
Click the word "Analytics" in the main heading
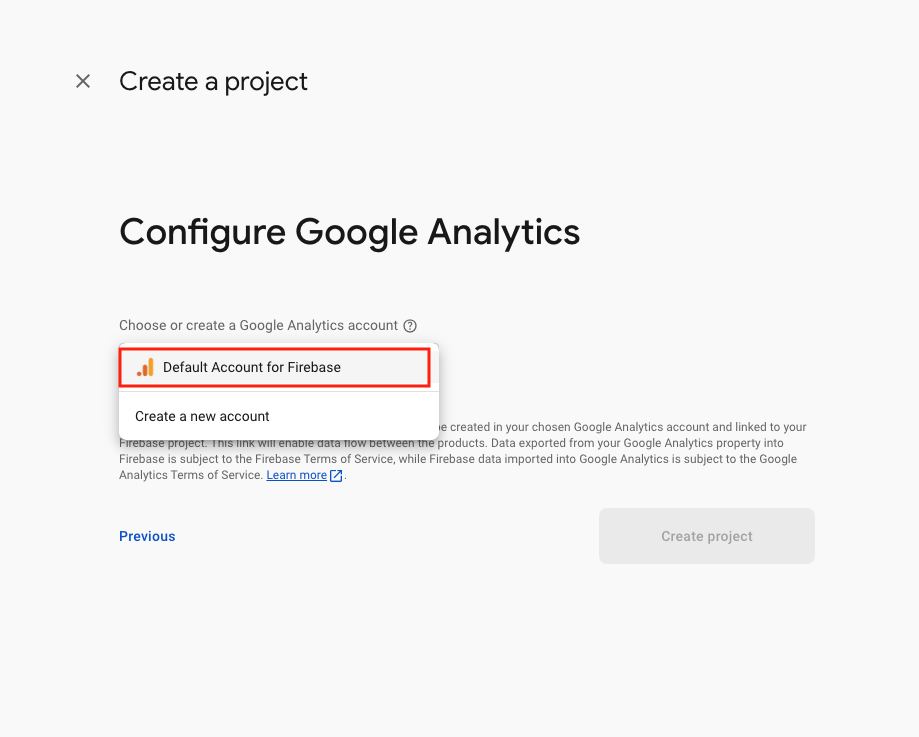[x=503, y=232]
